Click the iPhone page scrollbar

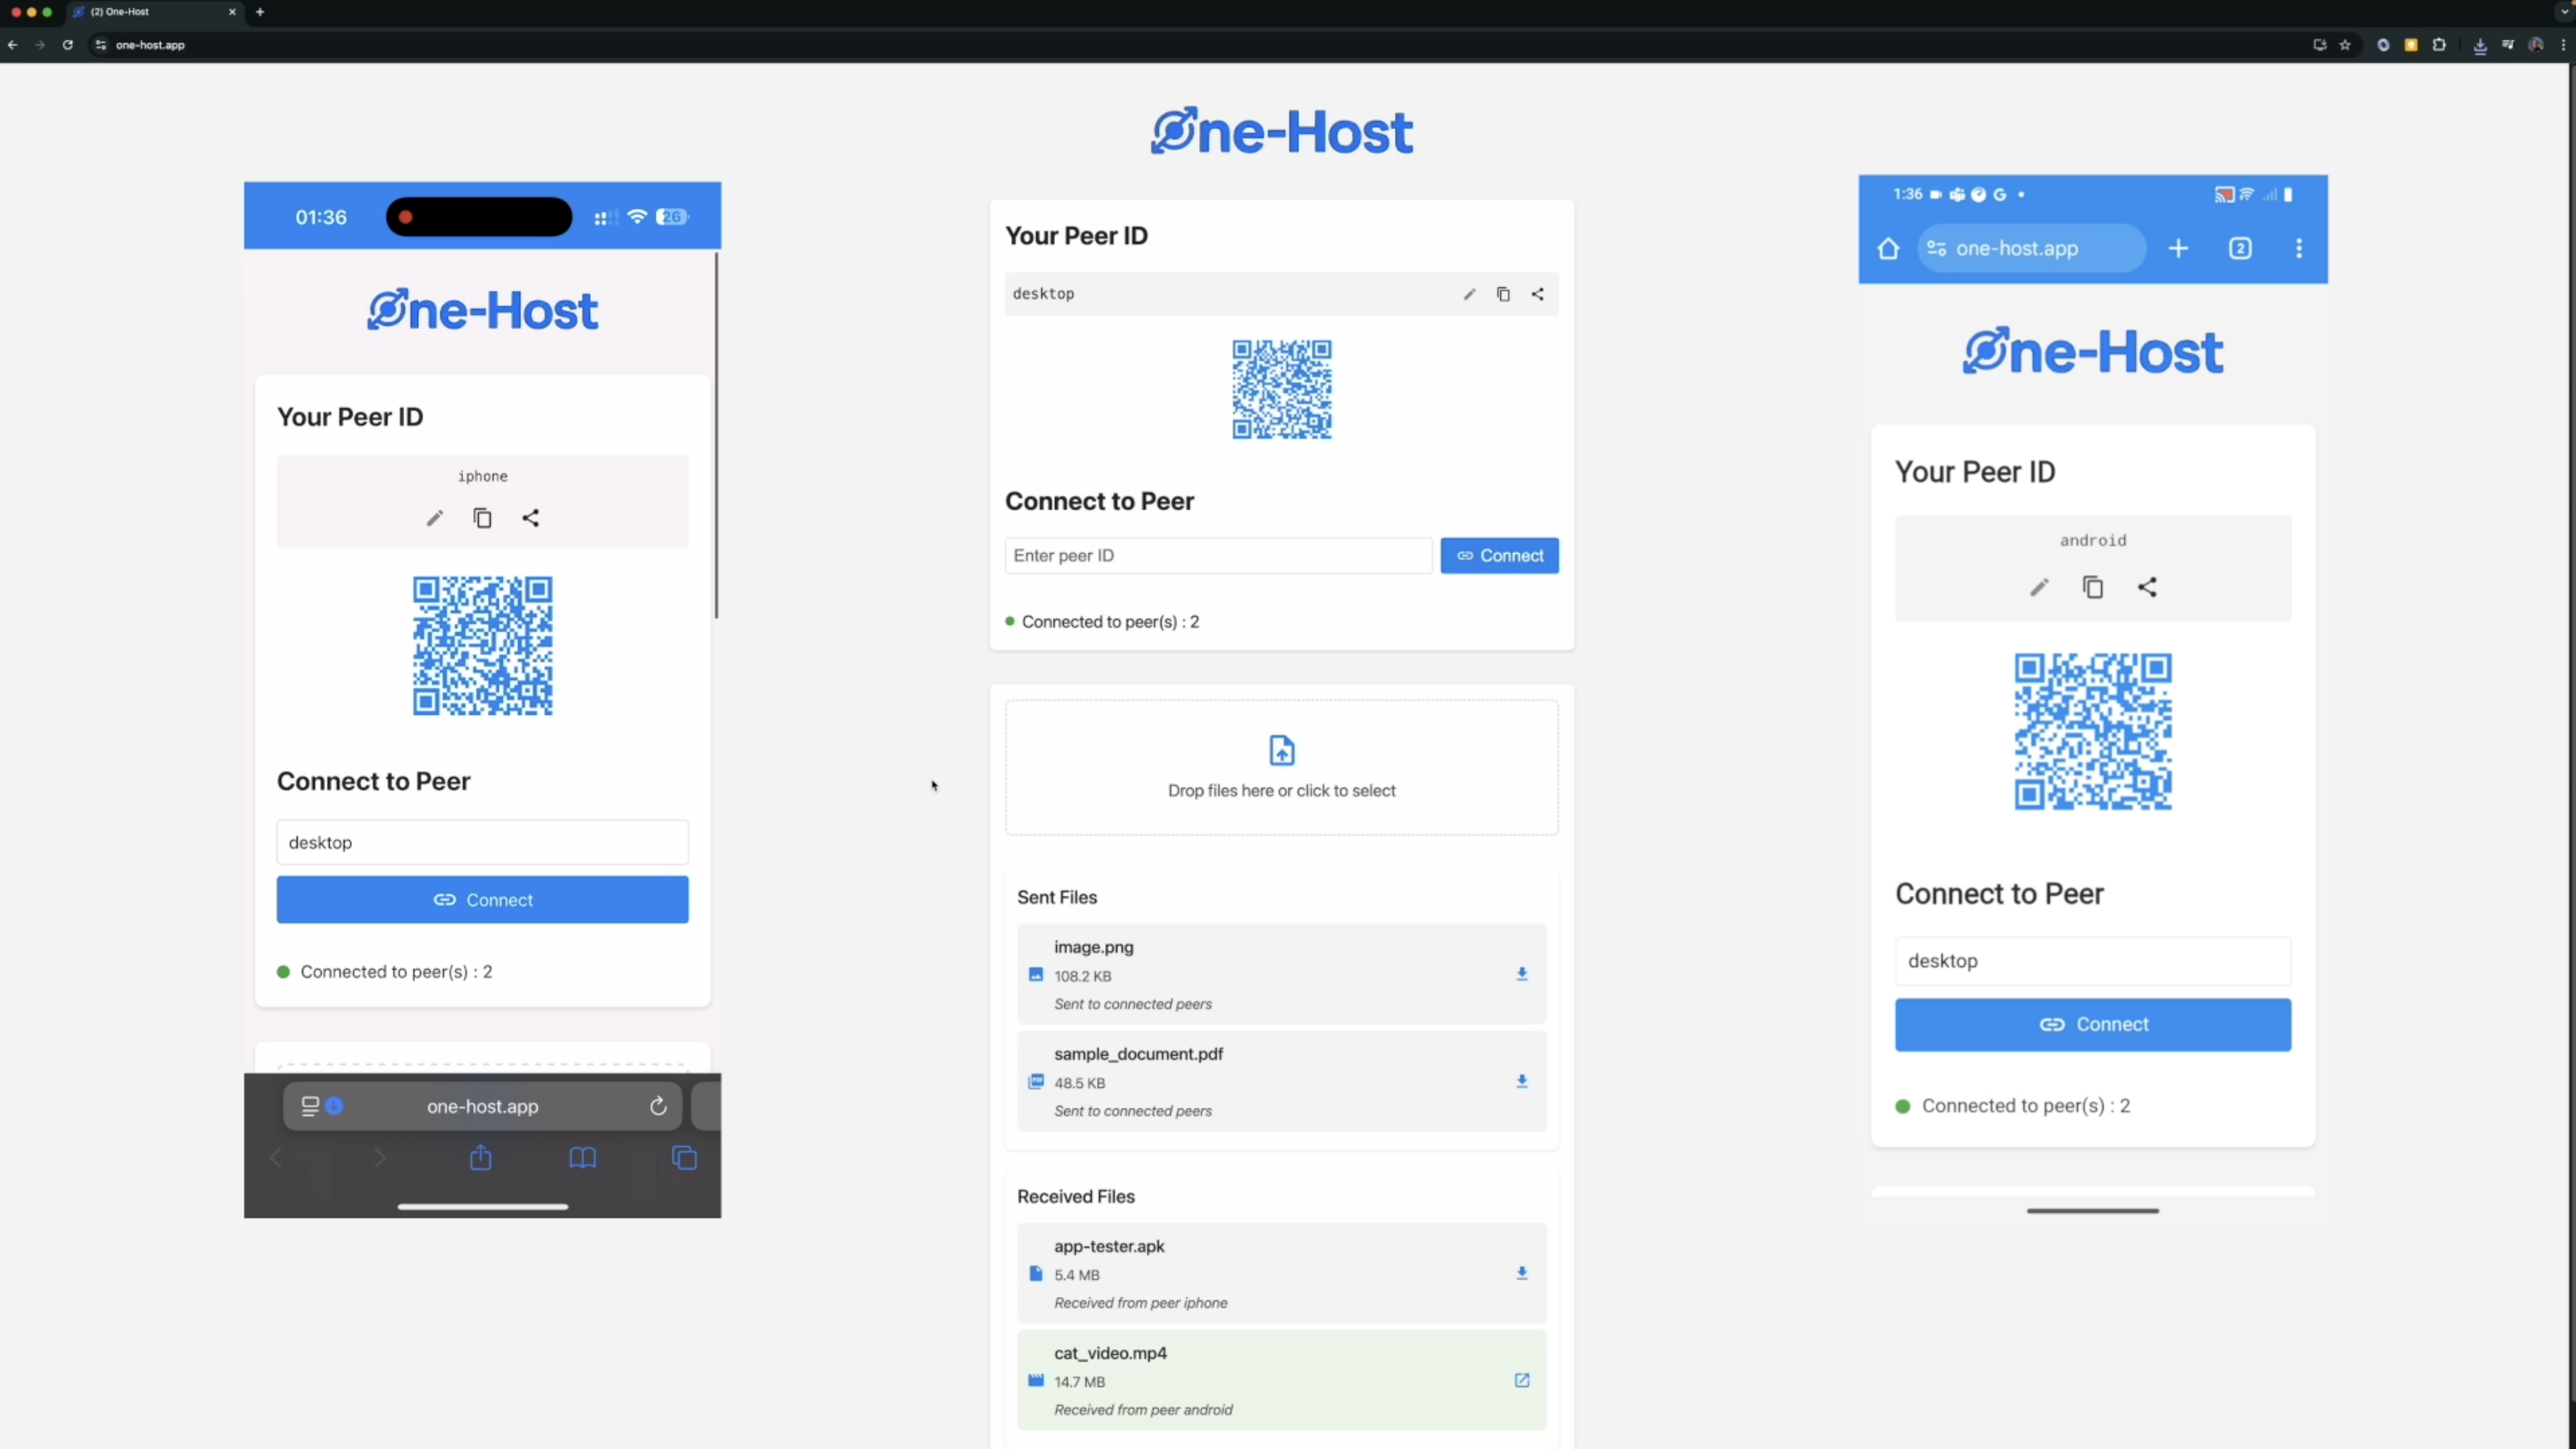(x=716, y=435)
